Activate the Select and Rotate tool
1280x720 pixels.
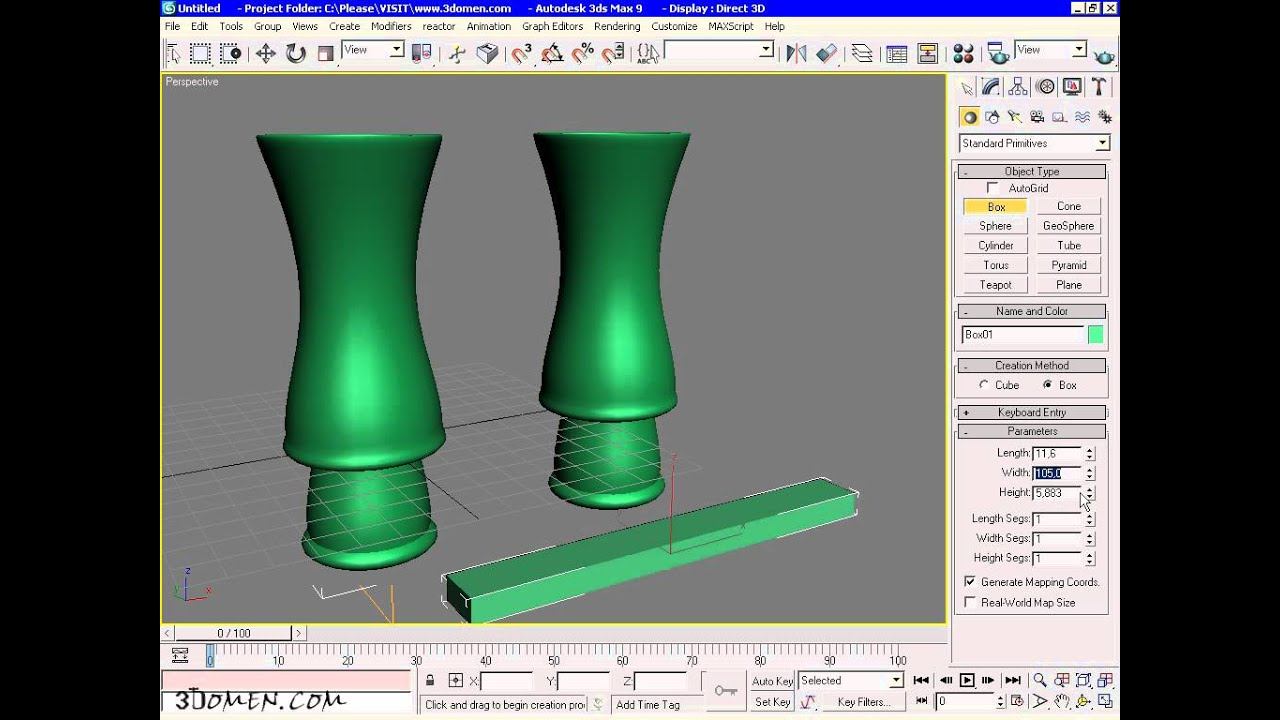(296, 54)
